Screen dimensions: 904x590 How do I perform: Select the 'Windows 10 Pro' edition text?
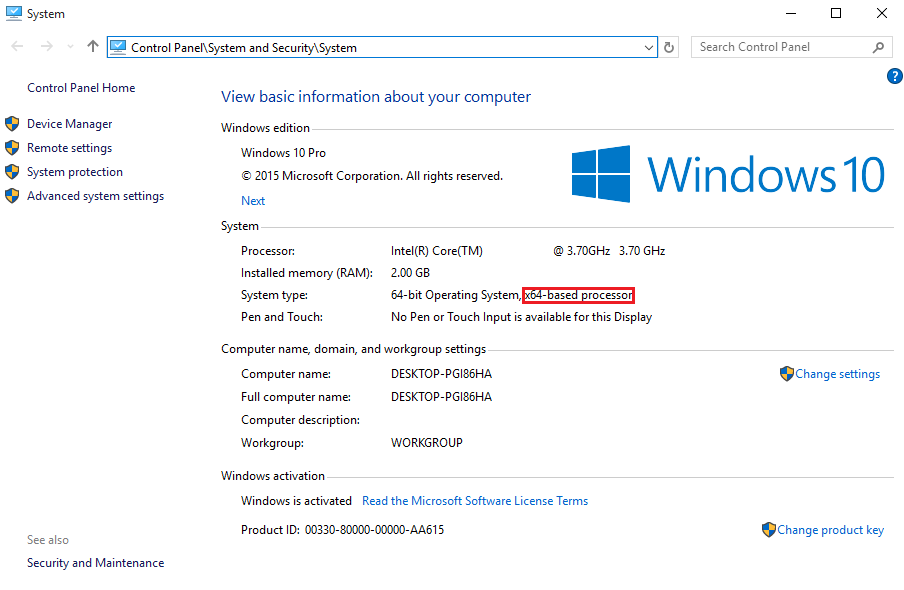pyautogui.click(x=284, y=153)
